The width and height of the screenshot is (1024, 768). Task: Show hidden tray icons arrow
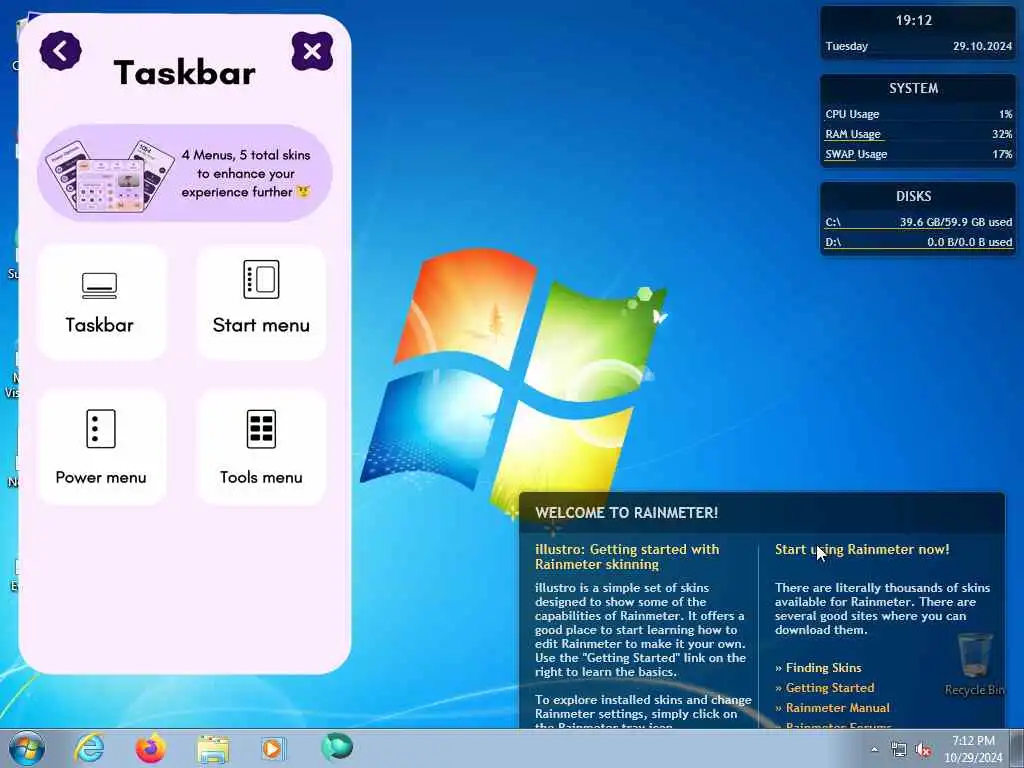874,749
